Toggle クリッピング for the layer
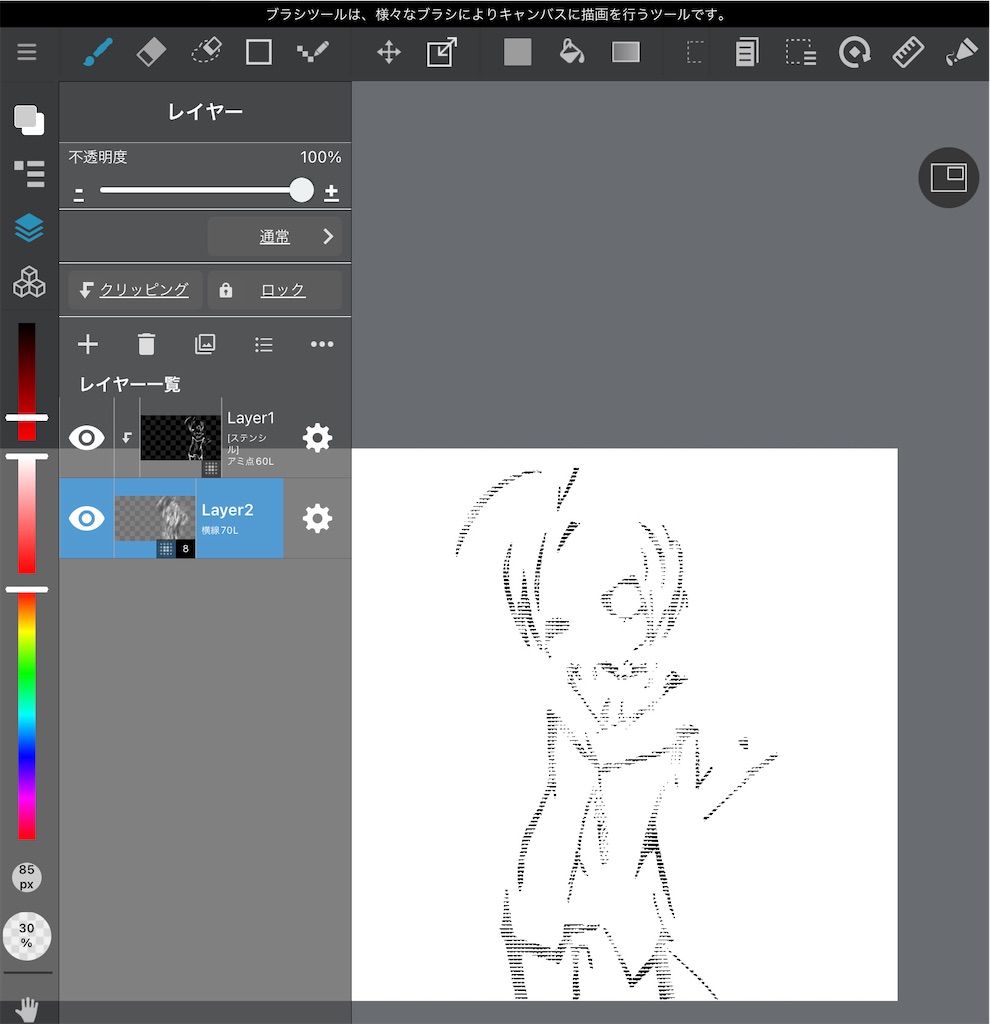Screen dimensions: 990x1024 [x=135, y=290]
